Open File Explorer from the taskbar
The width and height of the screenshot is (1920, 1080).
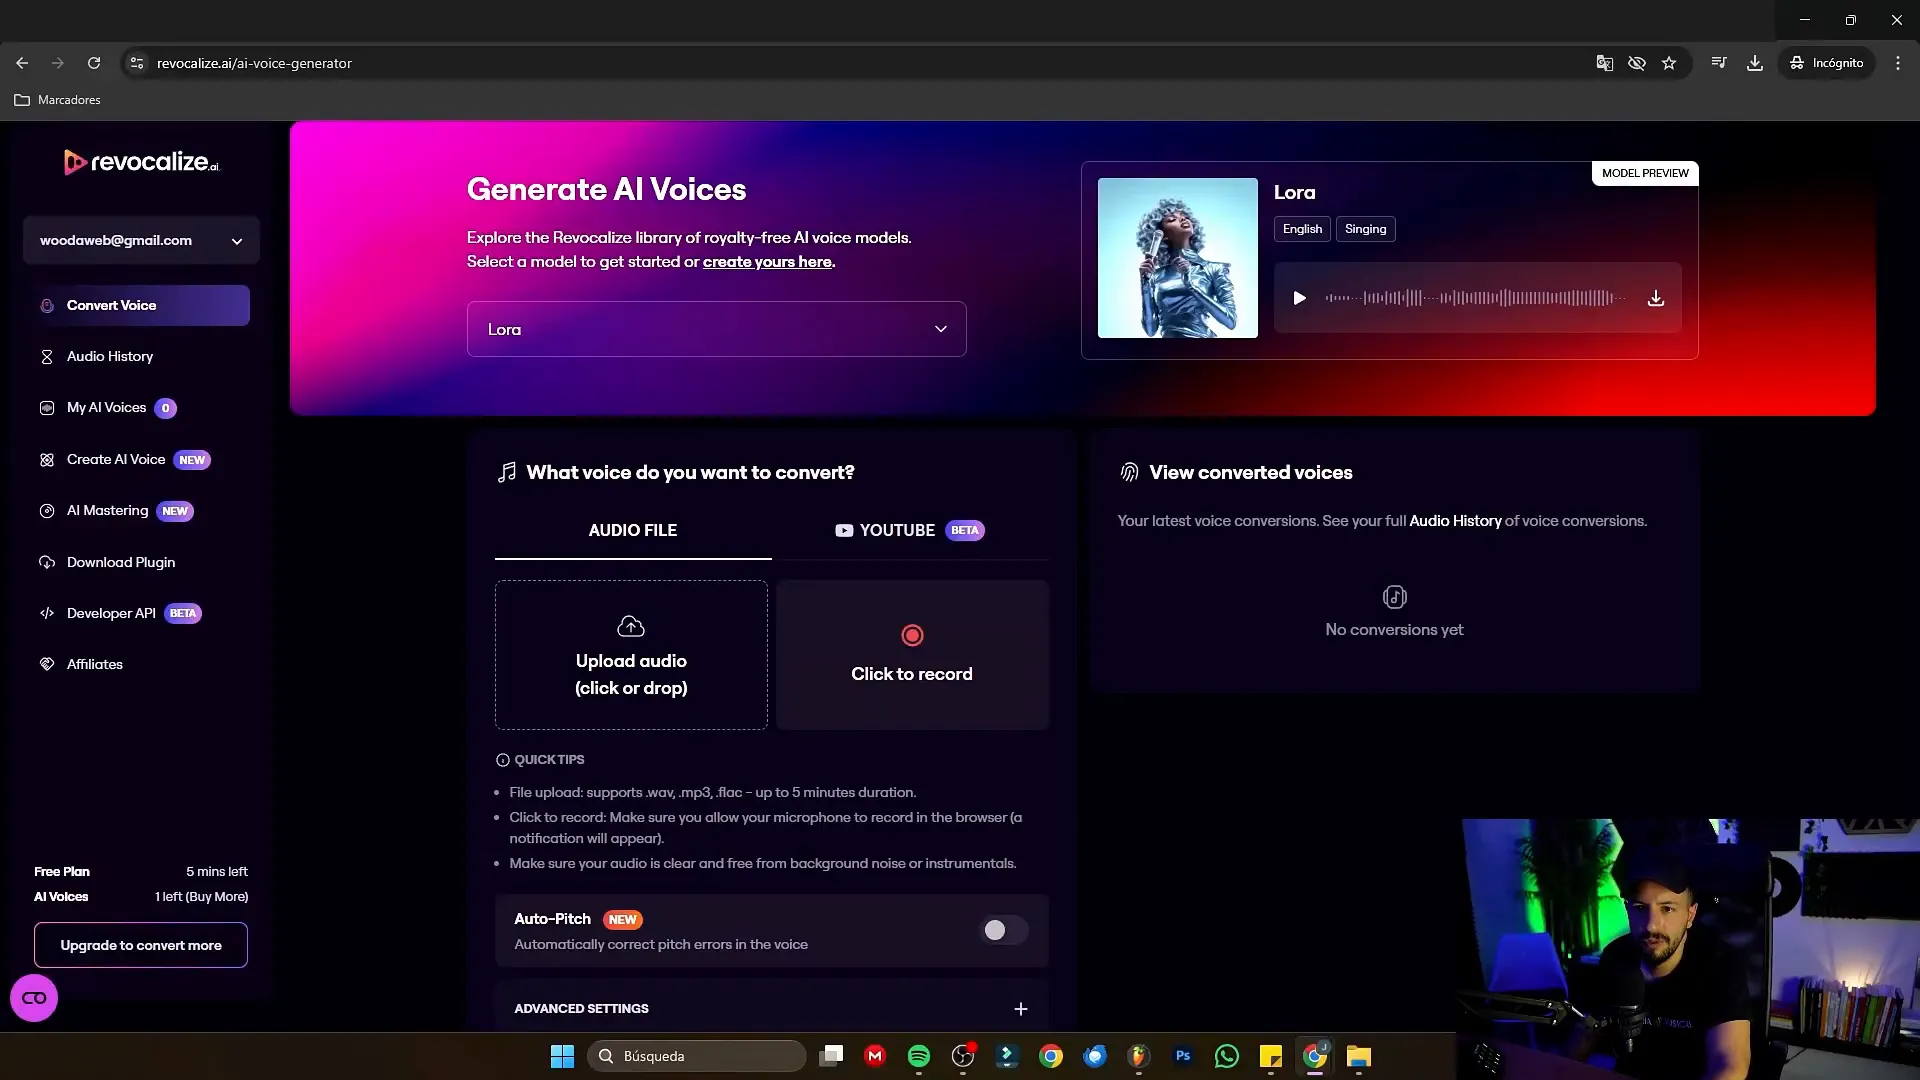pyautogui.click(x=1359, y=1056)
